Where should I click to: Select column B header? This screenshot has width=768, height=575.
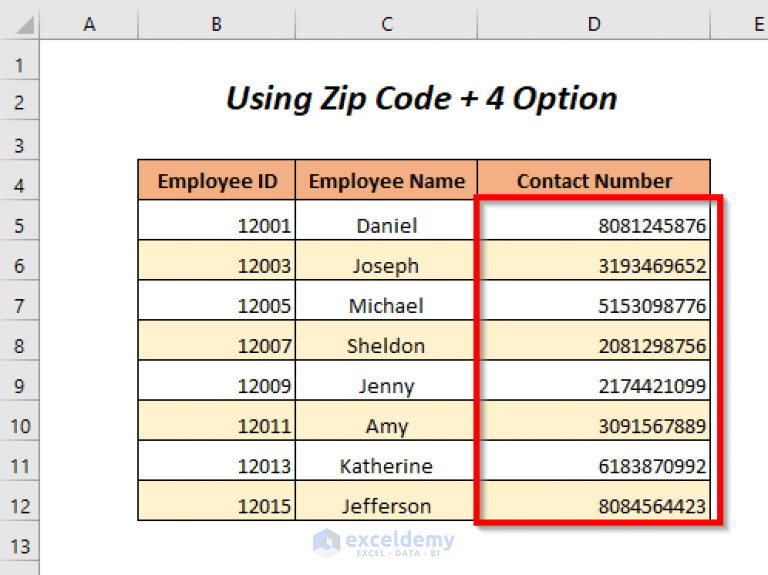click(x=216, y=24)
